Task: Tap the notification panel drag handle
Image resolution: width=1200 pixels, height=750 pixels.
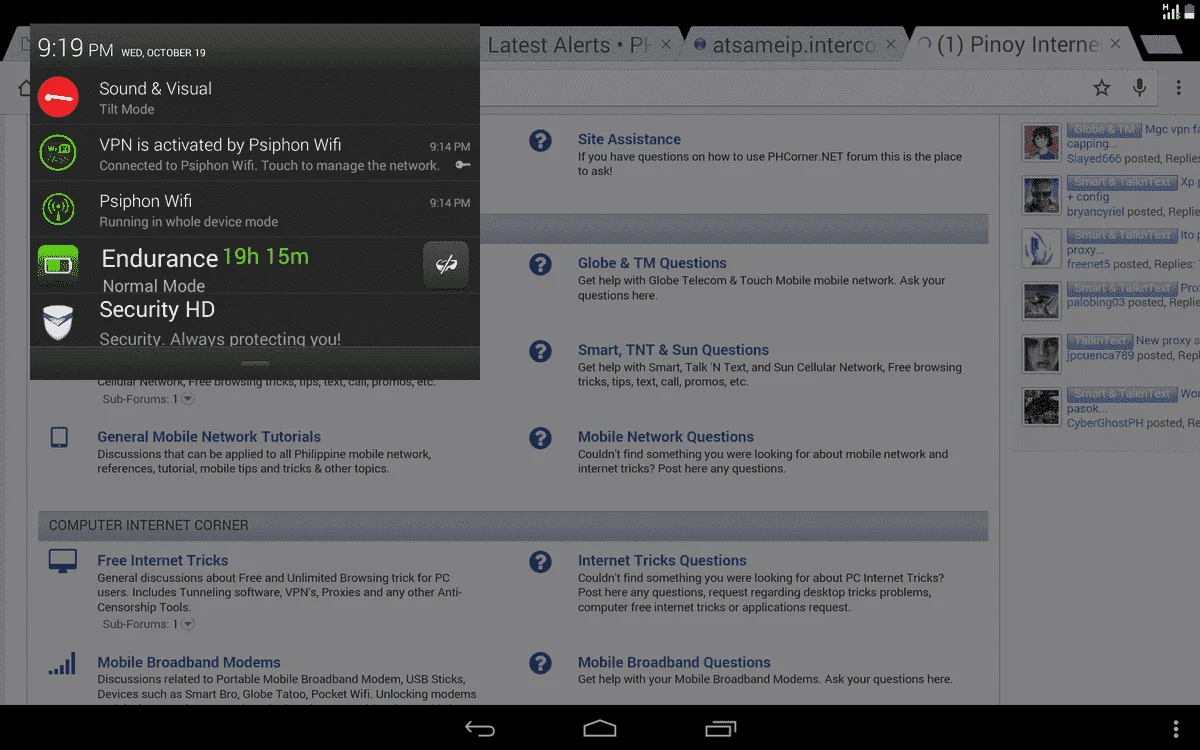Action: (x=255, y=363)
